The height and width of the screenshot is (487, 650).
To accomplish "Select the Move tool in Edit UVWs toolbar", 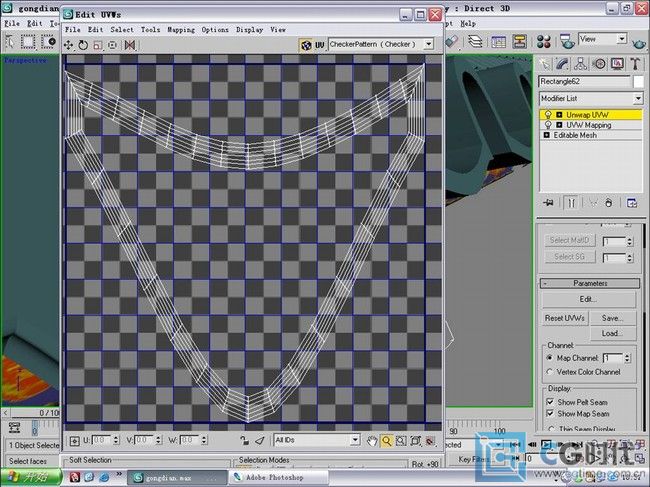I will (x=68, y=45).
